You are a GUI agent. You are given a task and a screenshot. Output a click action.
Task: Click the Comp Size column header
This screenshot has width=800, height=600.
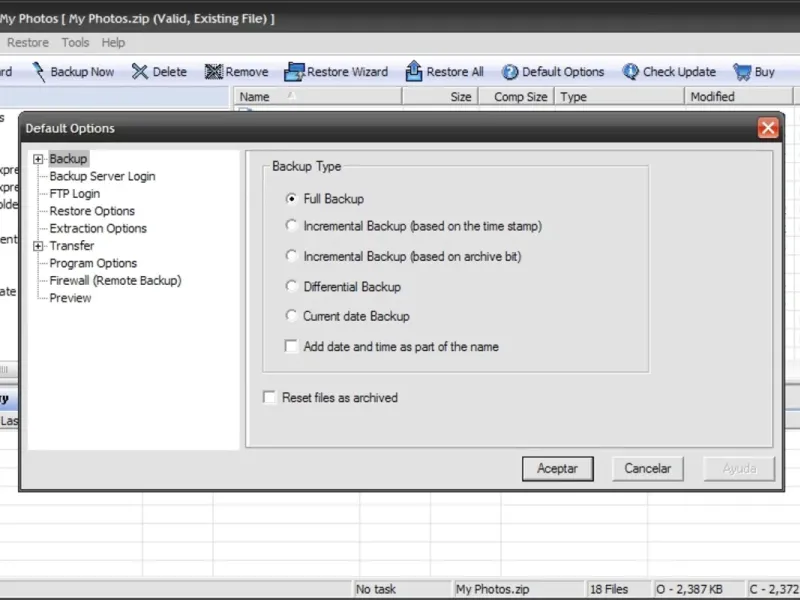tap(516, 96)
